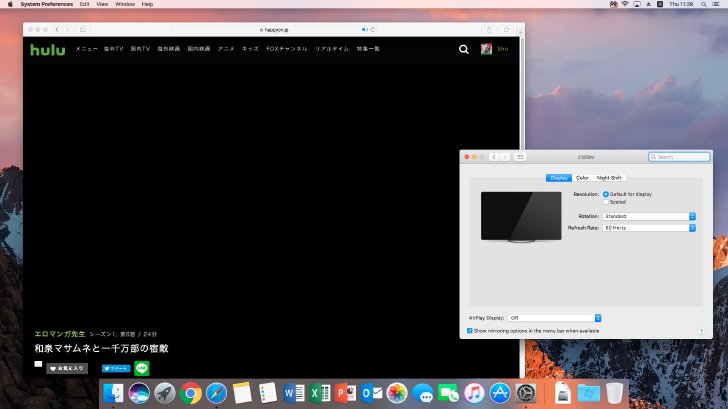Open System Preferences gear in Dock
Viewport: 728px width, 409px height.
click(x=526, y=393)
